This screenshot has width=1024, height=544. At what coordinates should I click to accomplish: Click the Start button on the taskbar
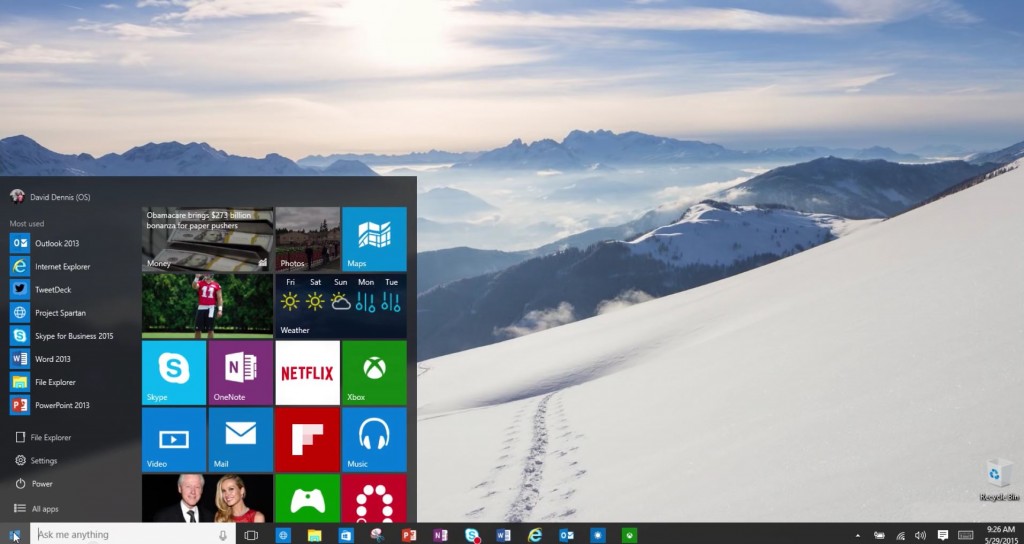pyautogui.click(x=14, y=535)
